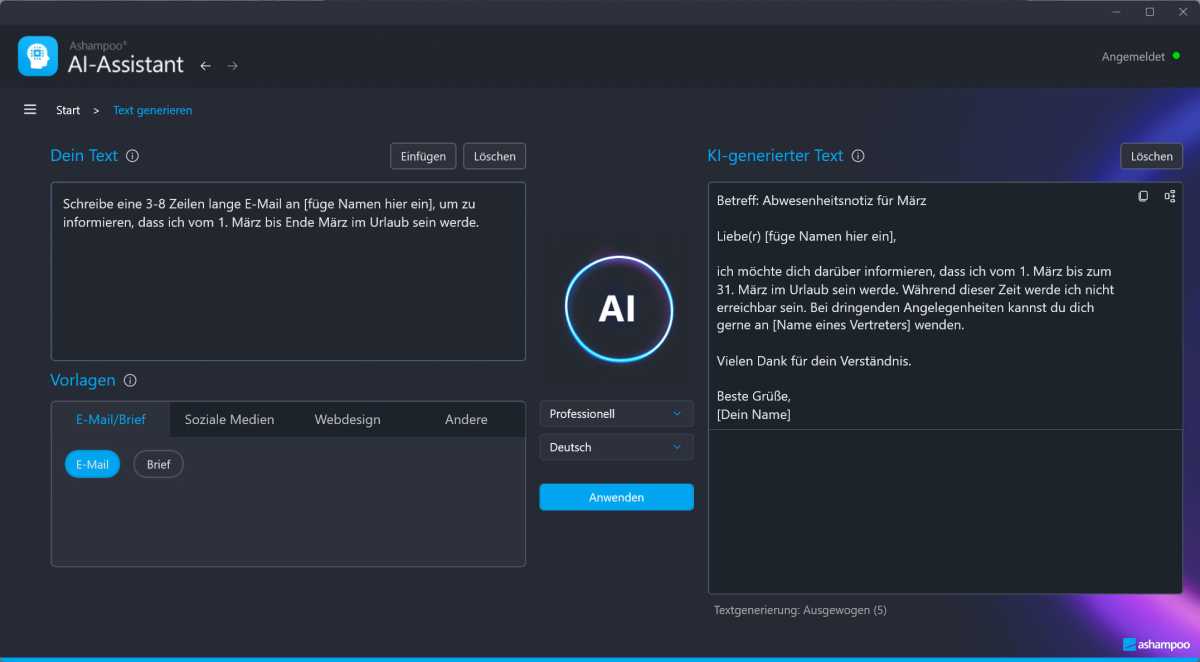Click inside the prompt text field
Viewport: 1200px width, 662px height.
point(288,270)
